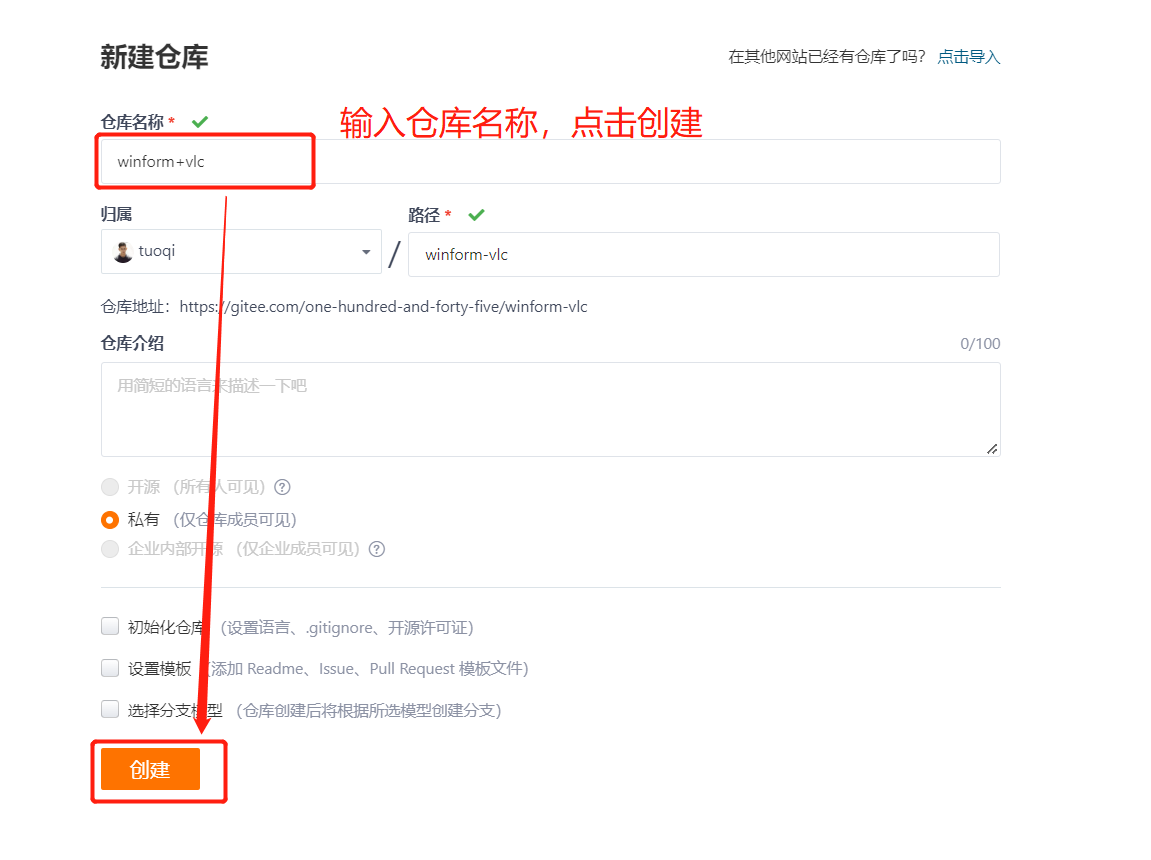Click the dropdown arrow in the tuoqi selector

(366, 251)
